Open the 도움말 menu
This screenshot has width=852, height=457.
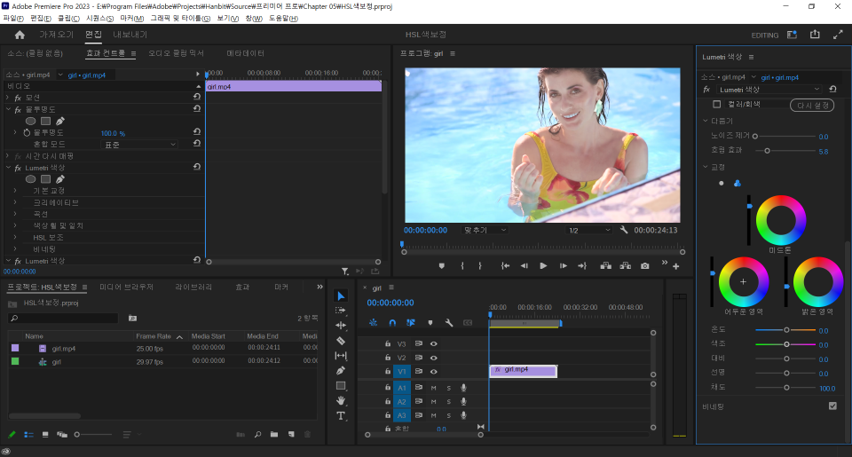283,18
